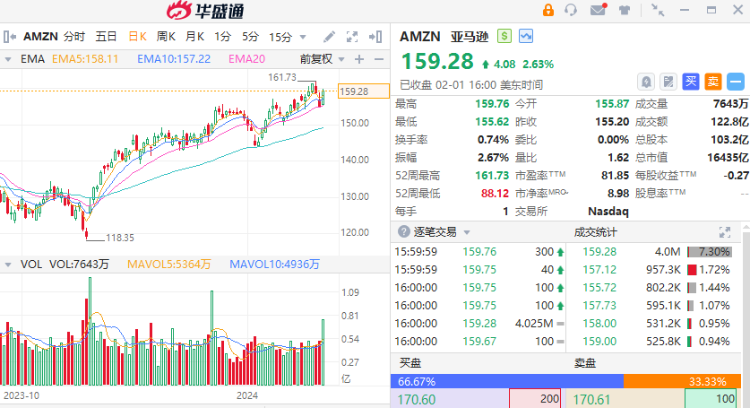Click the light blue minus button

736,82
